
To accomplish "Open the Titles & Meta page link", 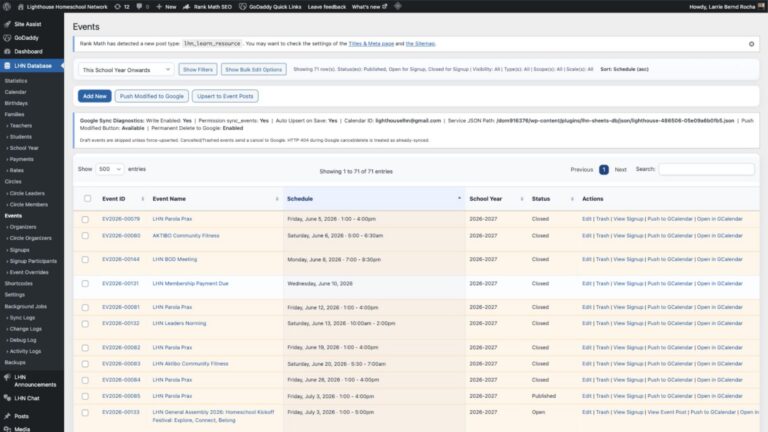I will point(371,44).
